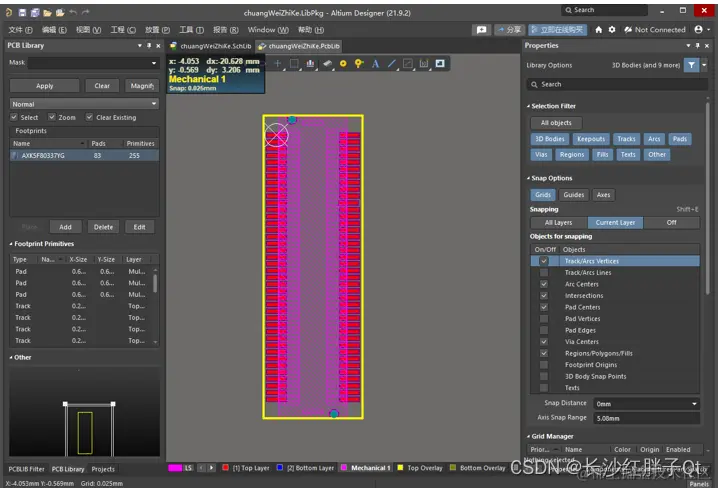Select the AXK5F80337YG footprint row
Image resolution: width=718 pixels, height=488 pixels.
coord(84,156)
